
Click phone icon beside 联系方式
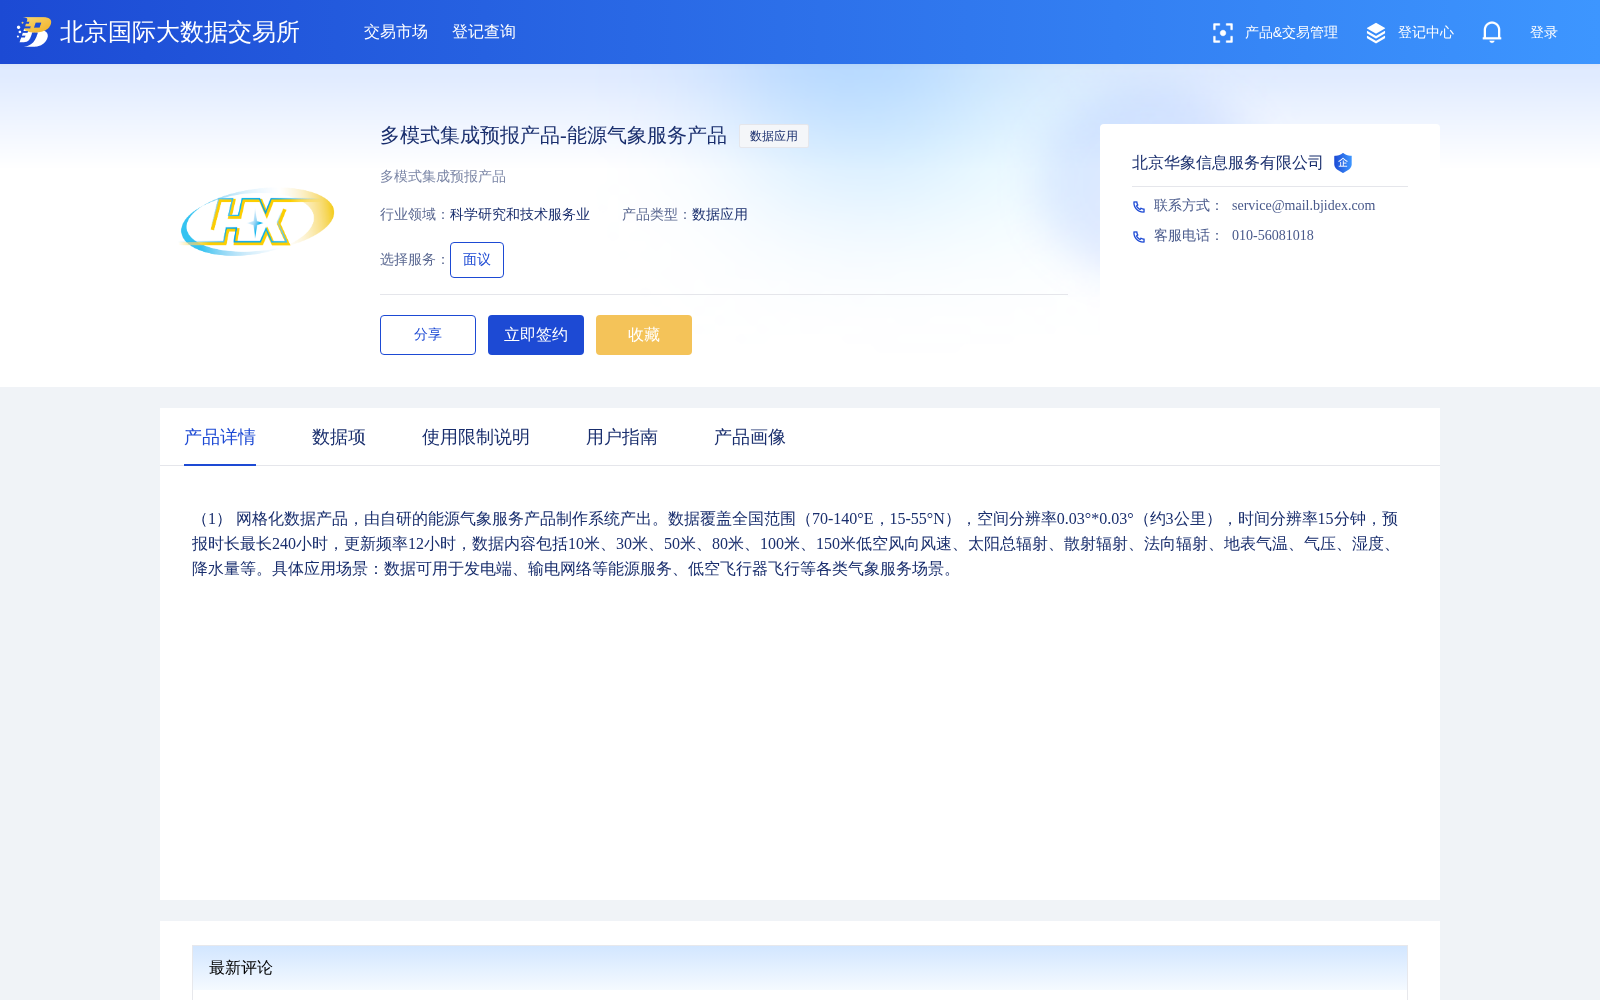pos(1139,207)
